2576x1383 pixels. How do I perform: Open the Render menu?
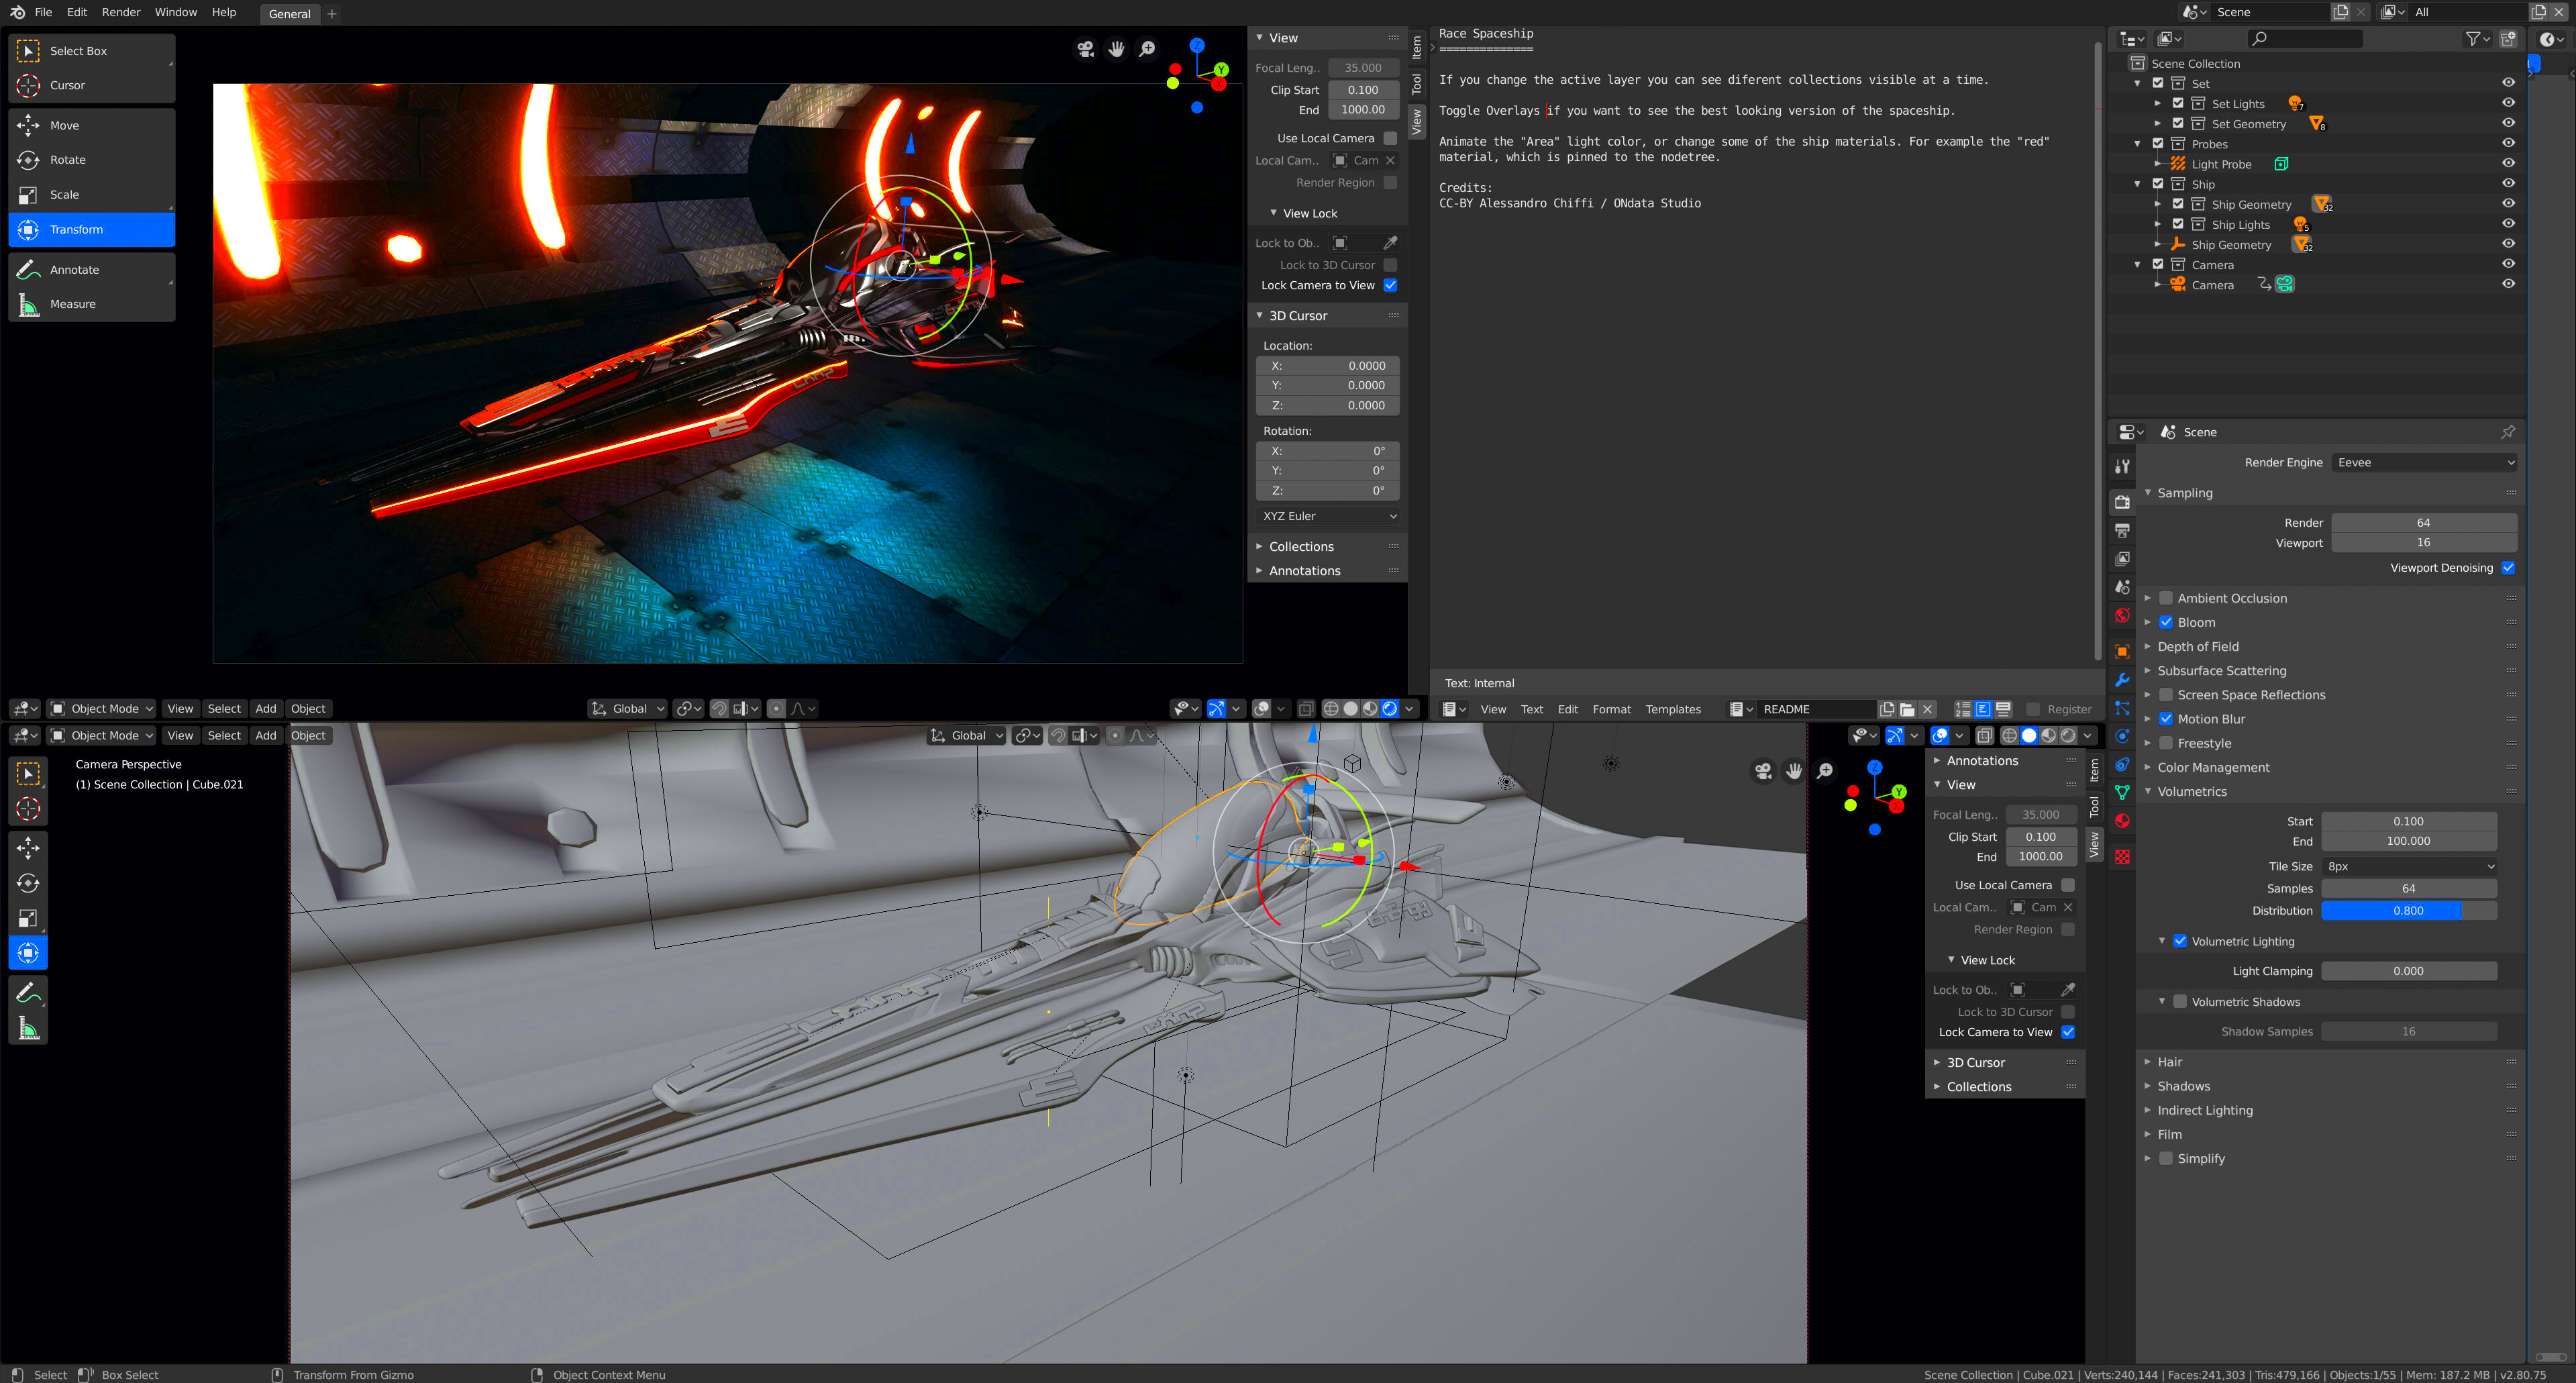tap(121, 12)
